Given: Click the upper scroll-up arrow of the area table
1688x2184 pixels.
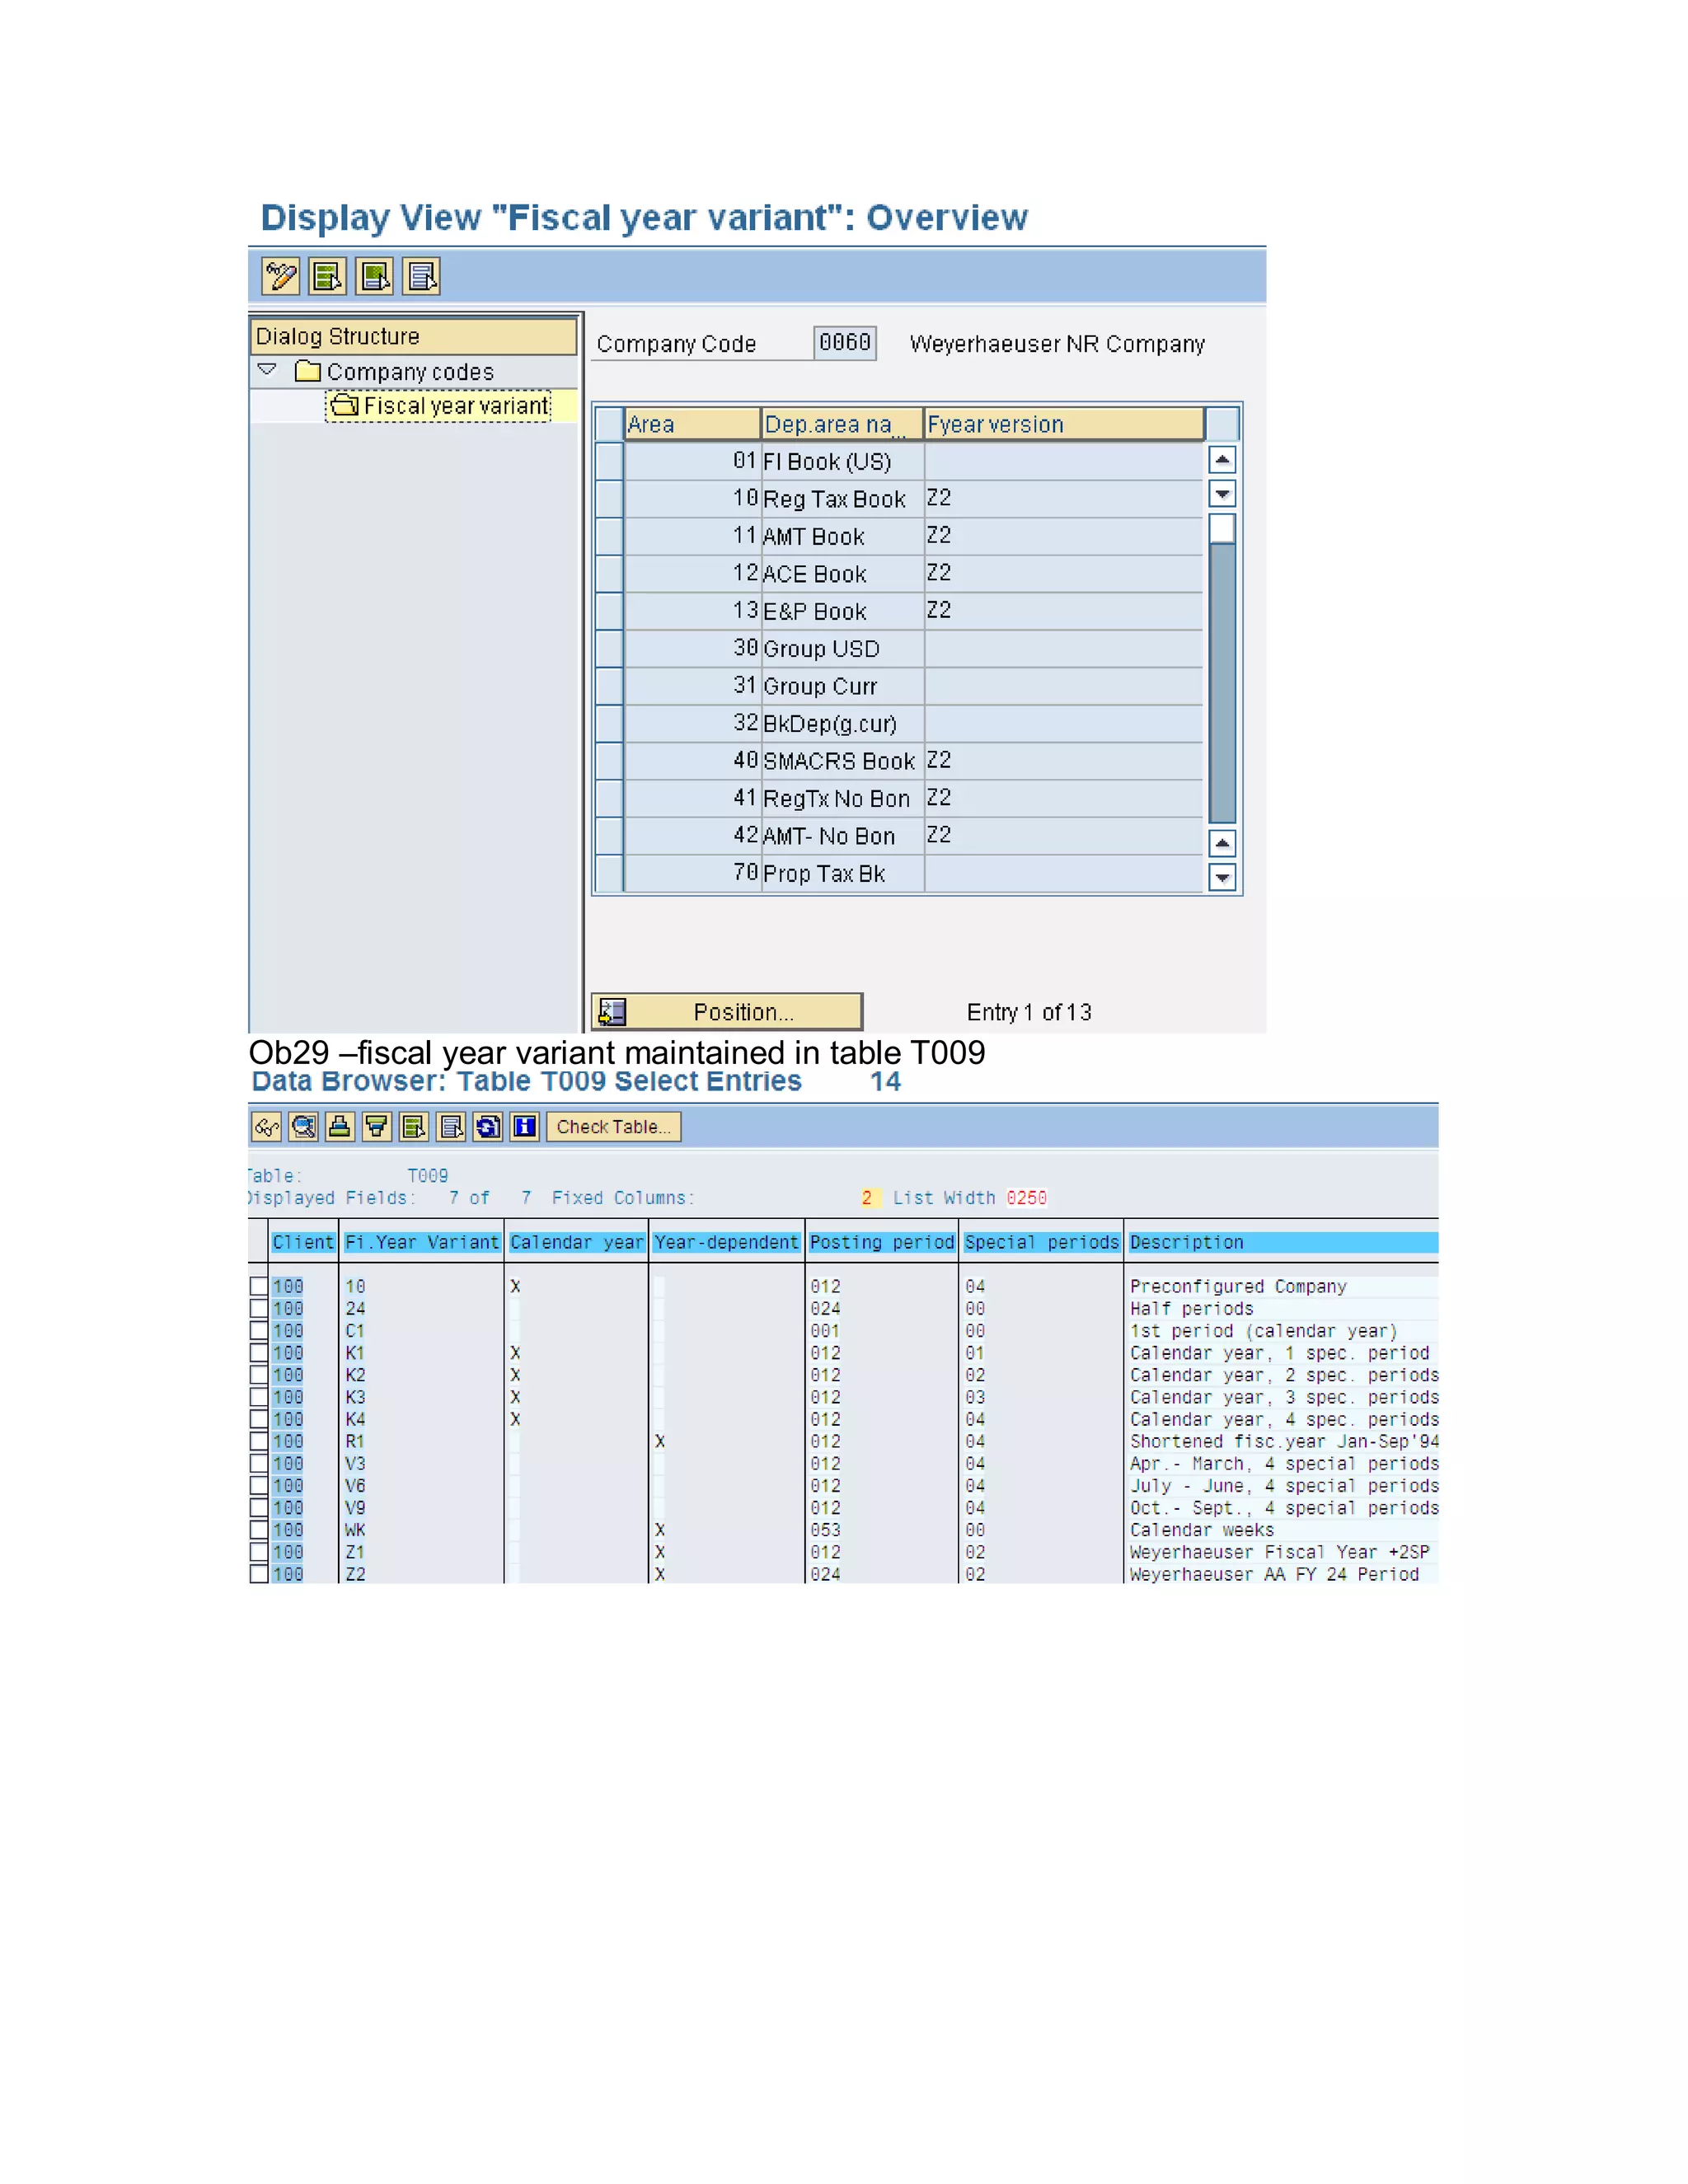Looking at the screenshot, I should click(x=1223, y=460).
